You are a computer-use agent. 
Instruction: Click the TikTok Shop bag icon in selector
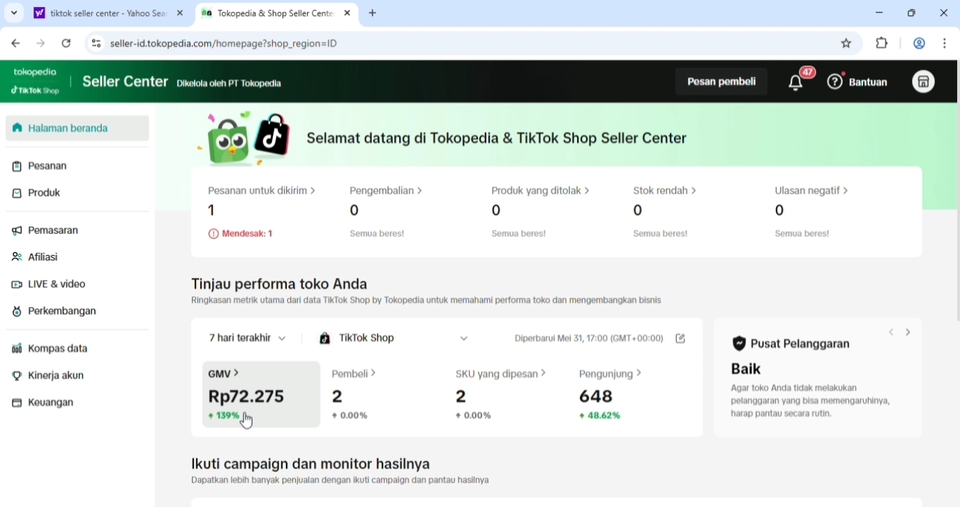(x=325, y=338)
